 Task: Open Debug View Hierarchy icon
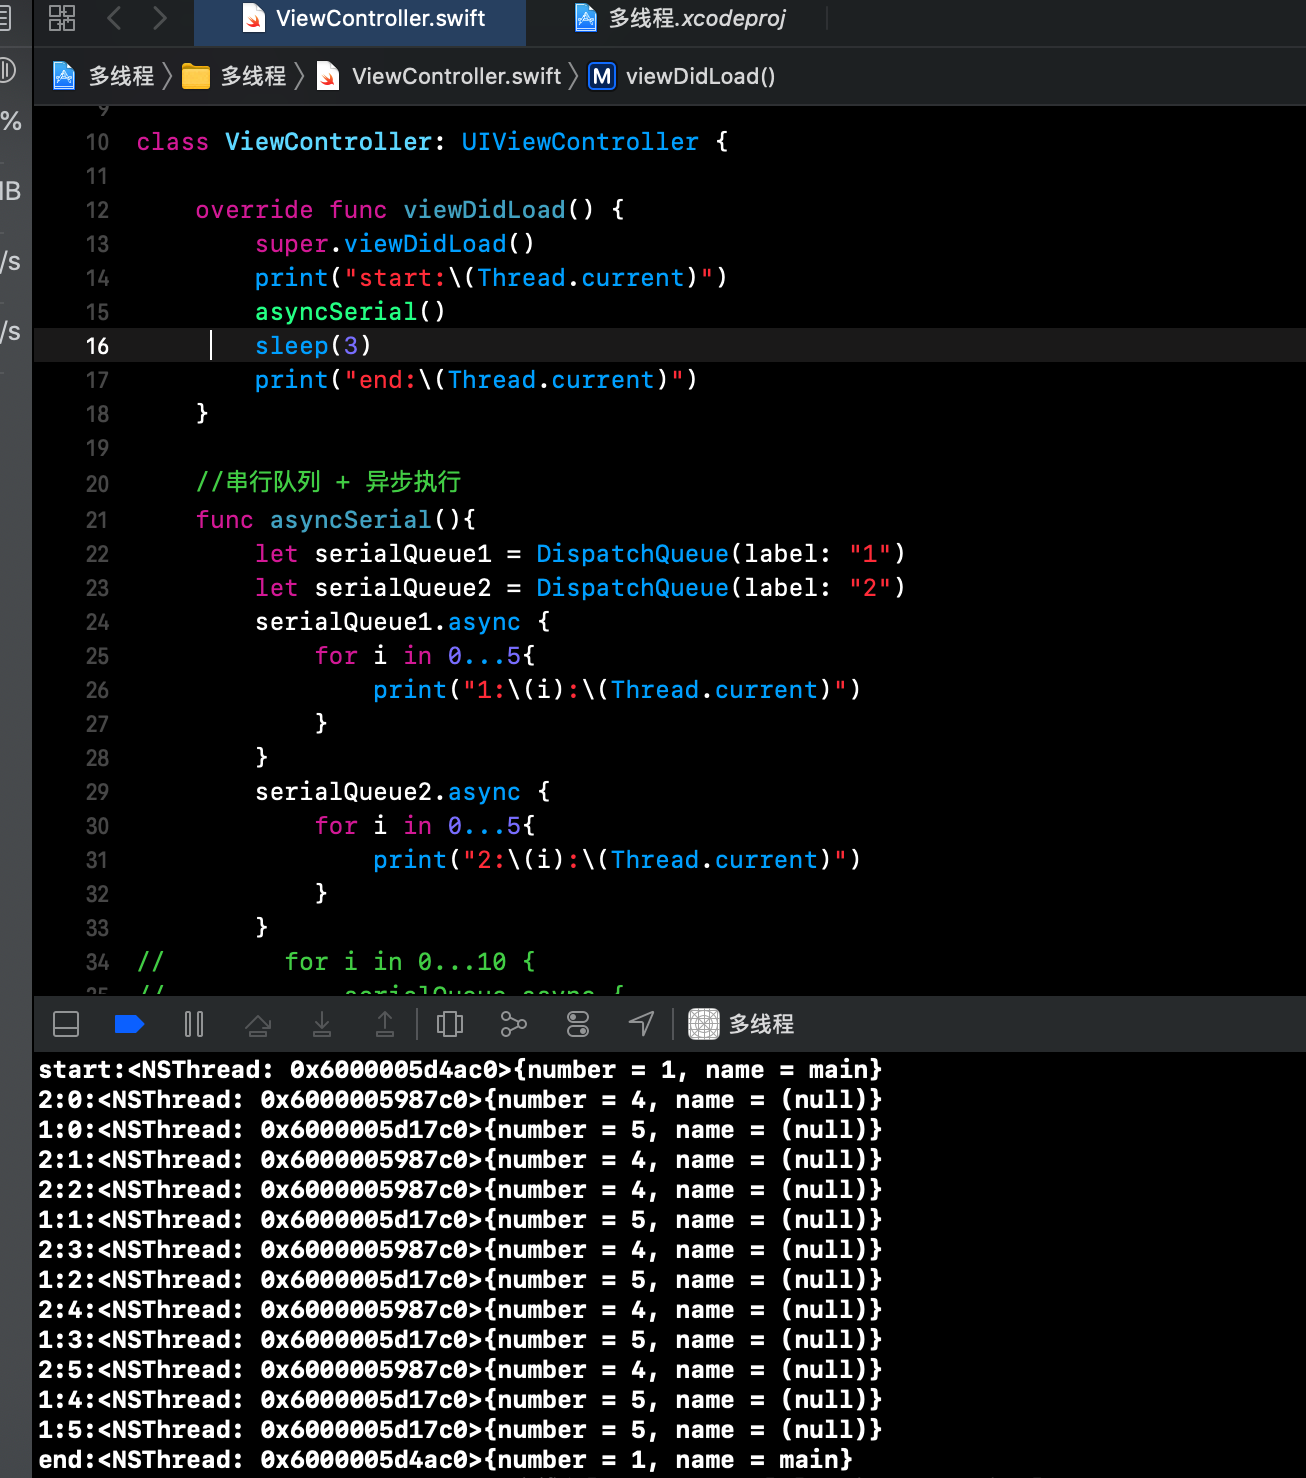(450, 1024)
